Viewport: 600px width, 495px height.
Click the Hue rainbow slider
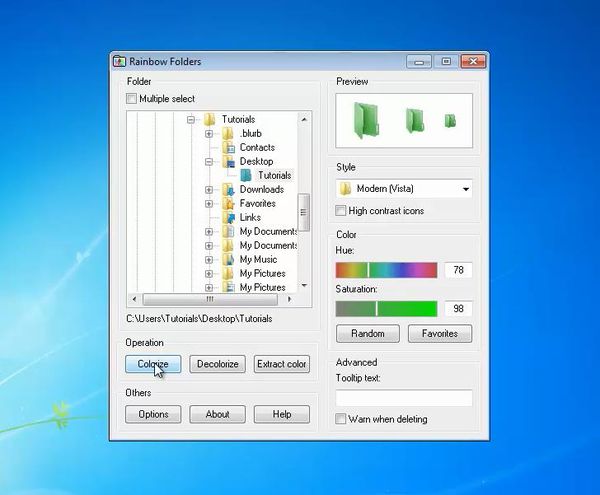tap(386, 270)
